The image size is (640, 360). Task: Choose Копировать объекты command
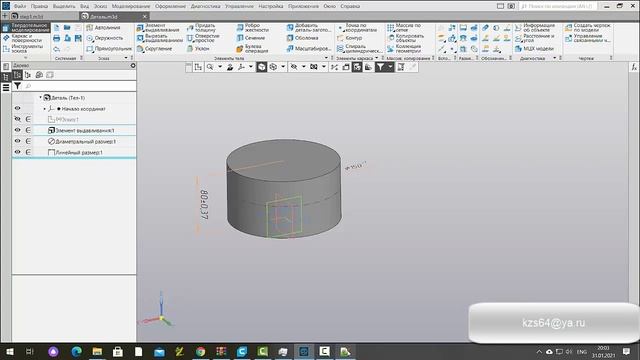[406, 38]
